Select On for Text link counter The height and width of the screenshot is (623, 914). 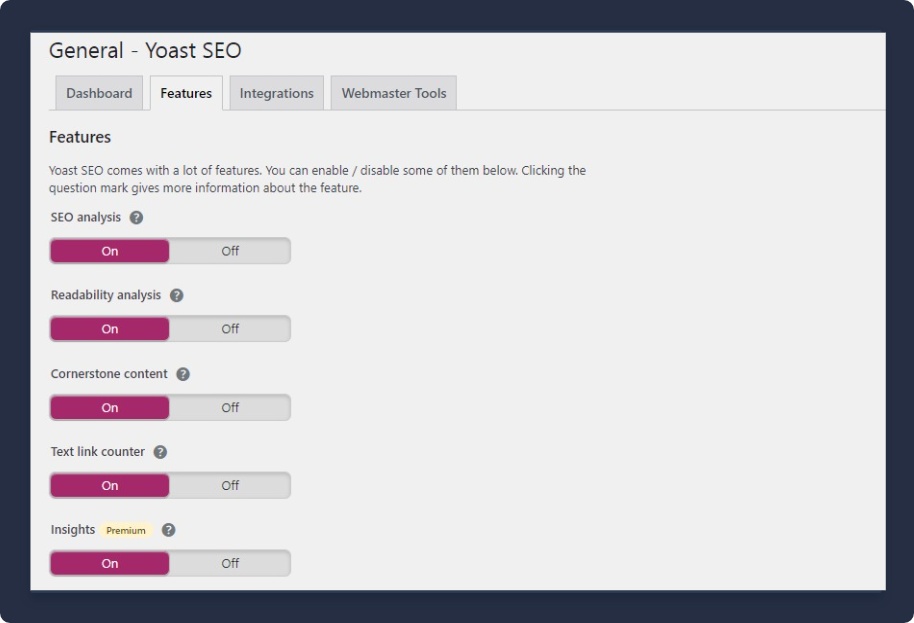coord(110,485)
